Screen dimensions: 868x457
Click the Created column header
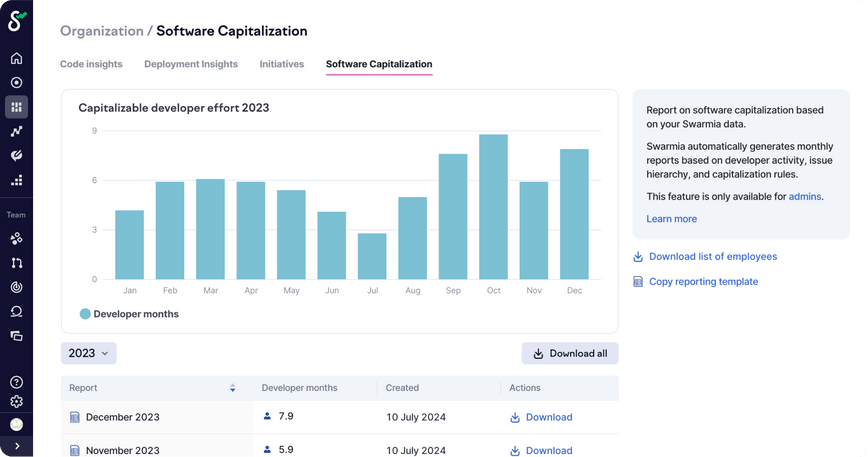[402, 388]
